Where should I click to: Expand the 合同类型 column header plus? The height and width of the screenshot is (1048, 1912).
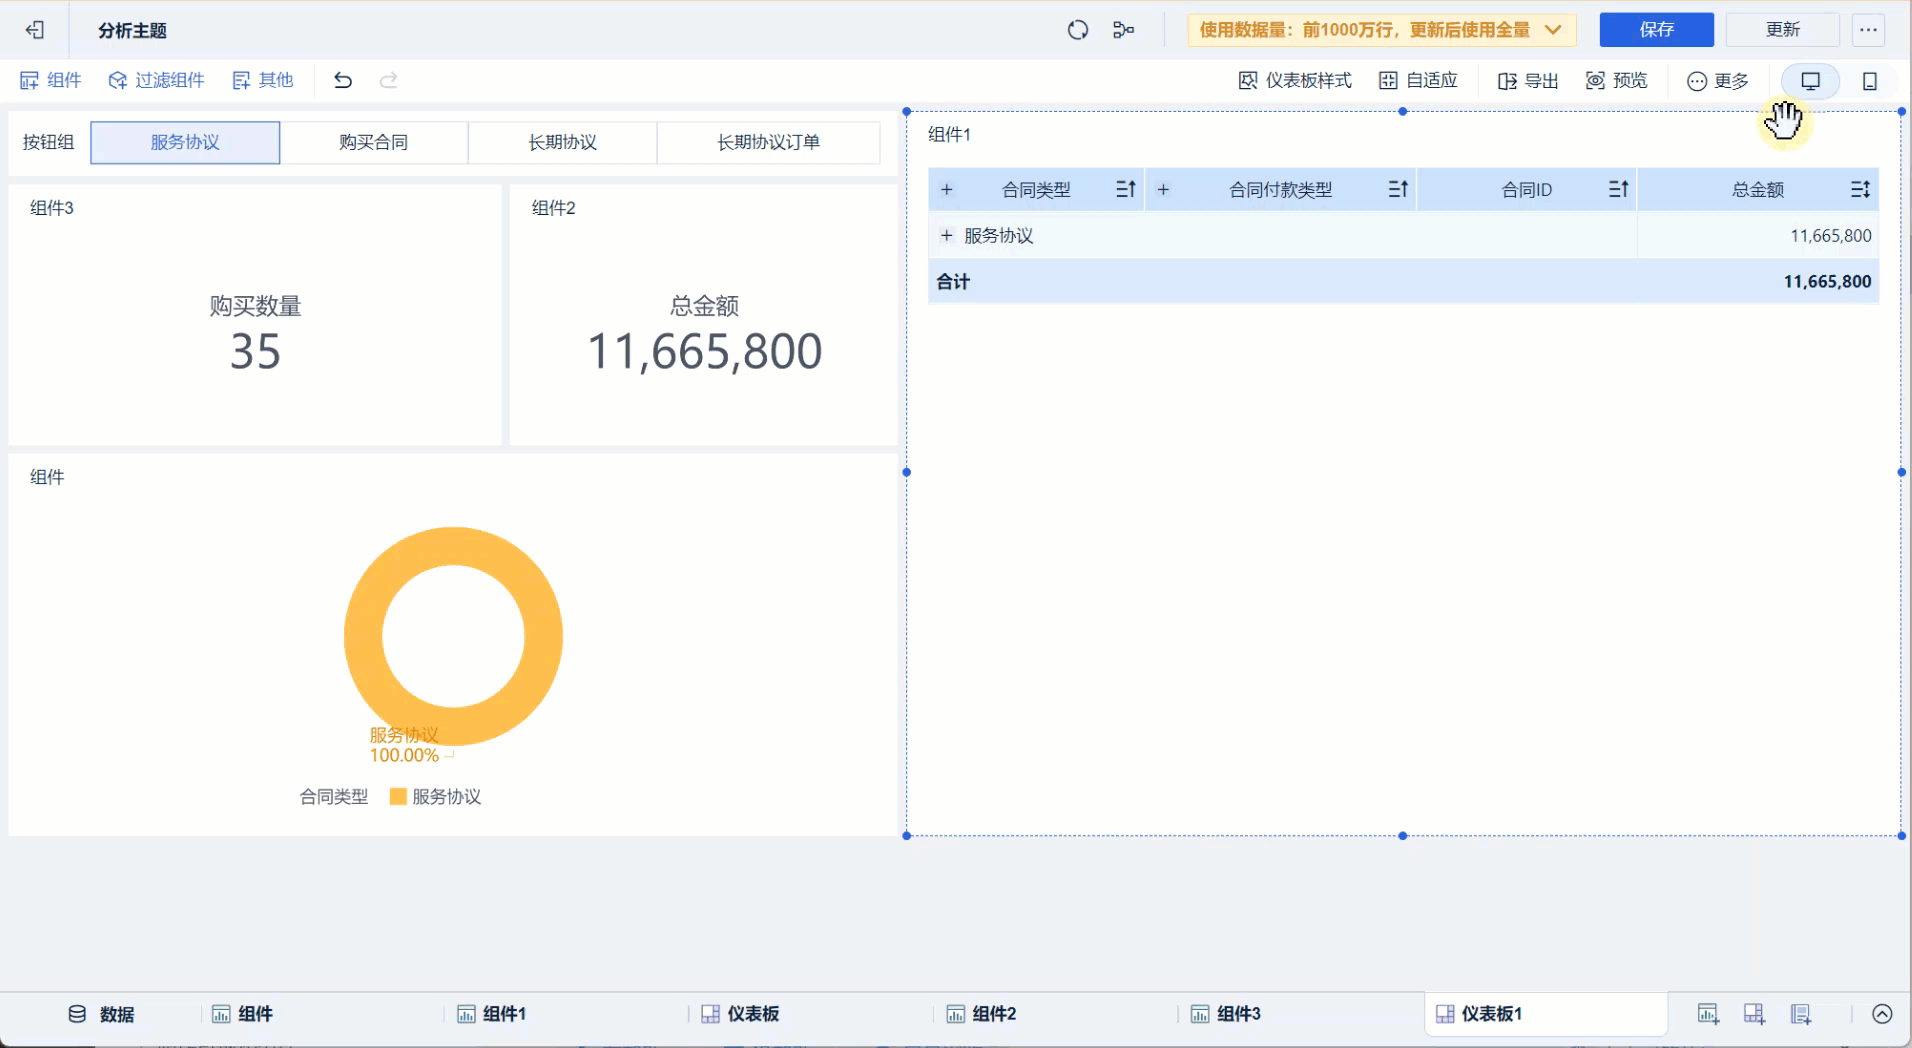[x=946, y=189]
